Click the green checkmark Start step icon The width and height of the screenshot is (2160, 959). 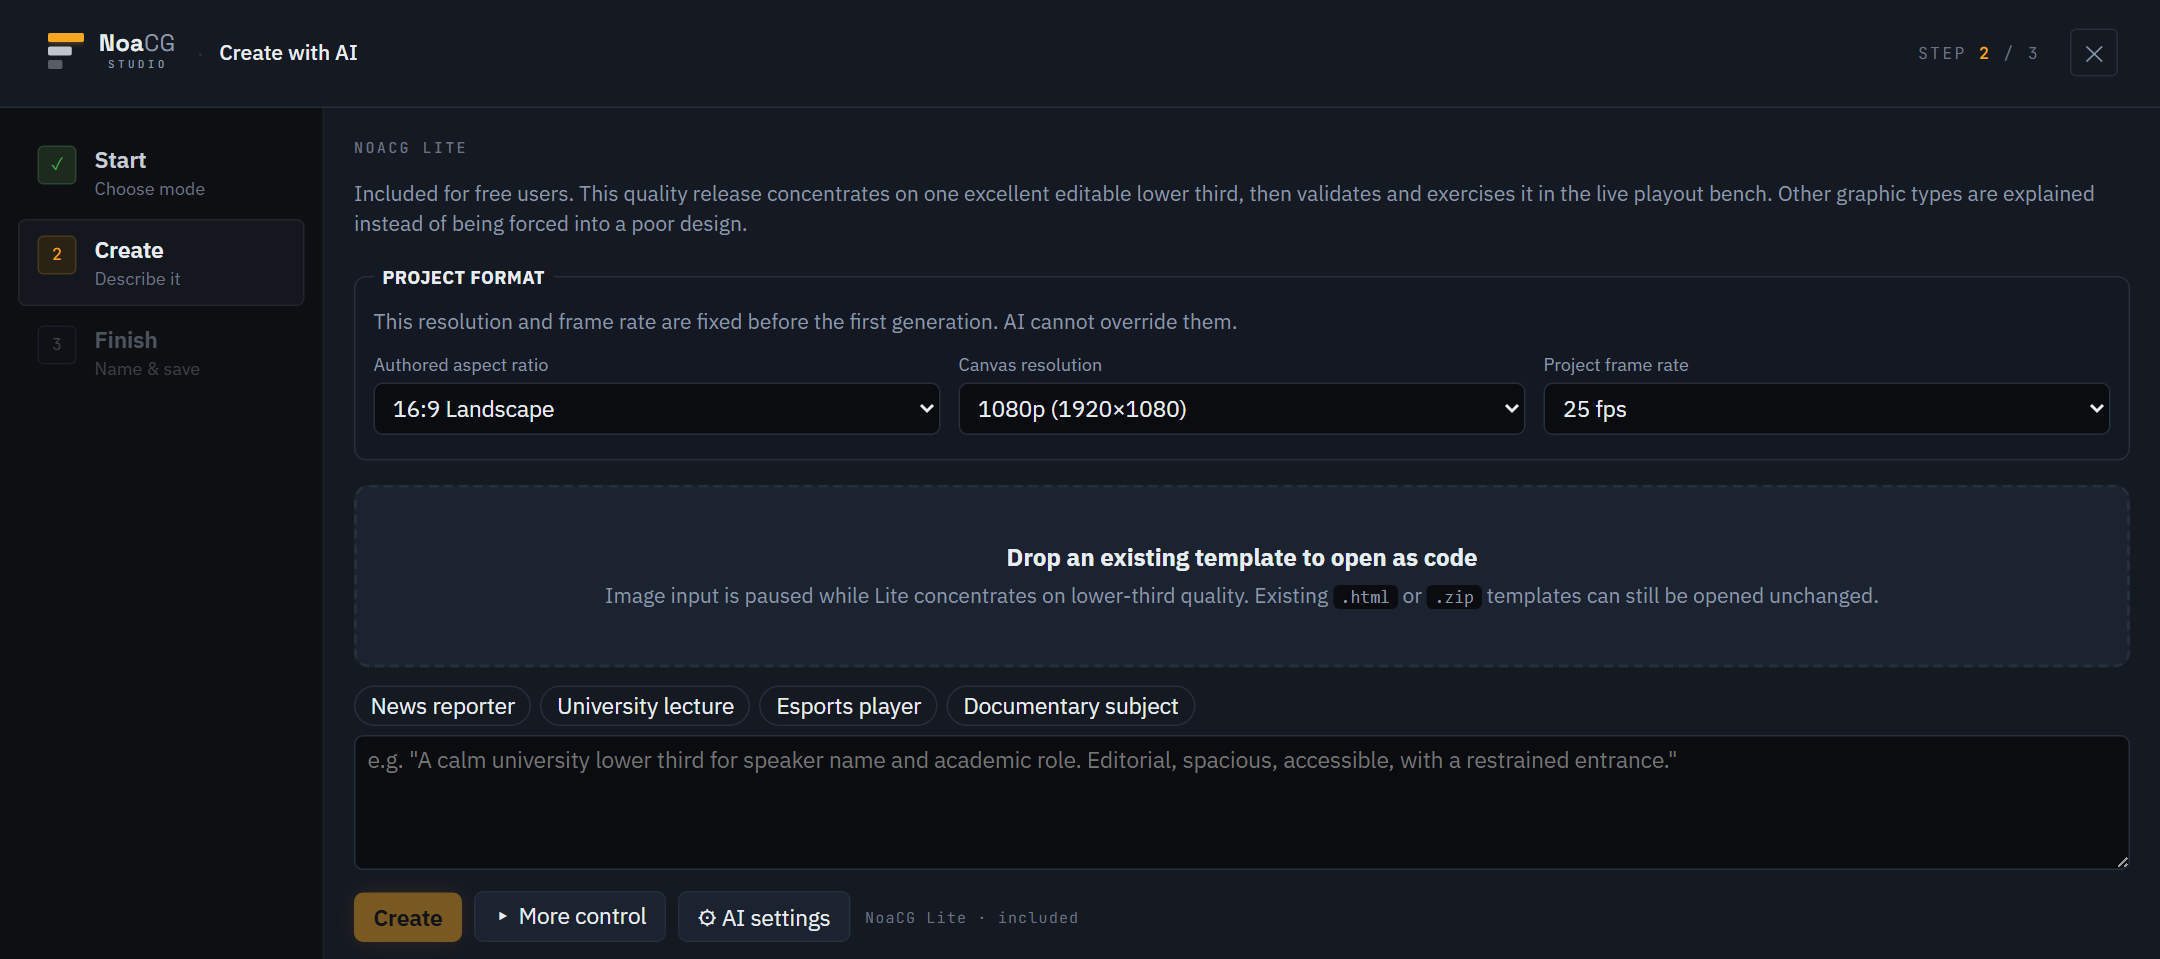point(57,165)
